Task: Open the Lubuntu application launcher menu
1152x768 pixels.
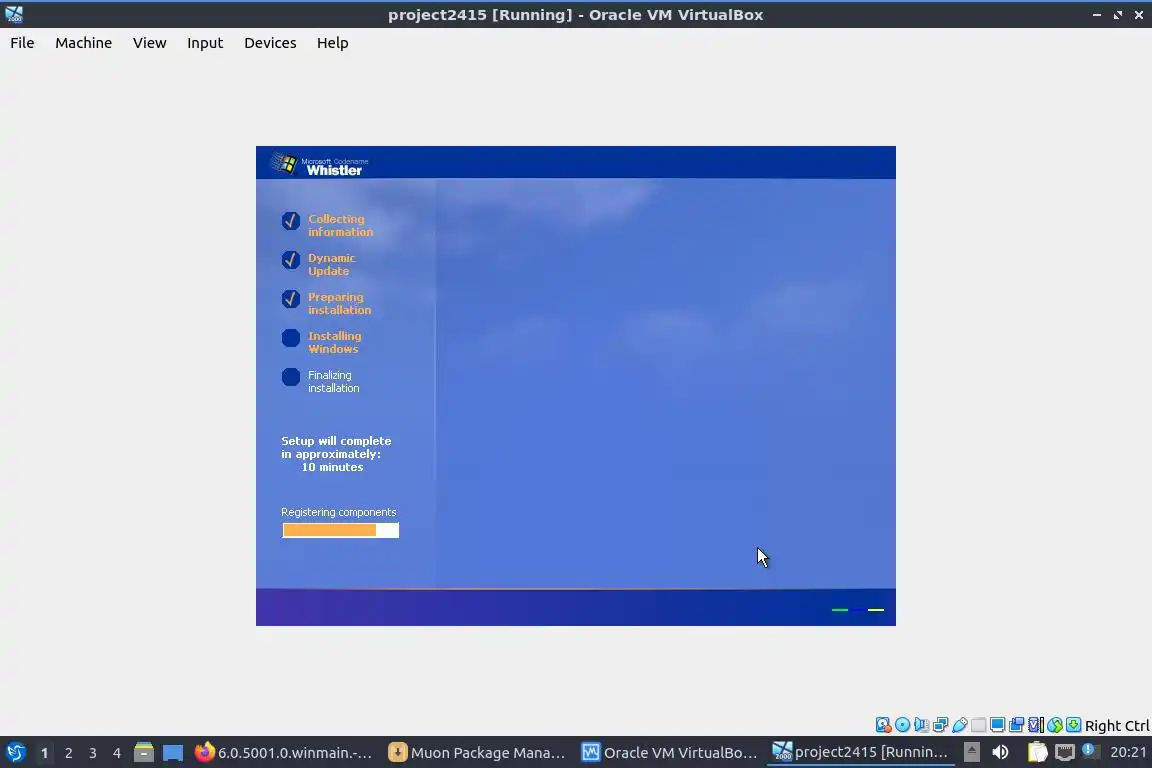Action: (x=15, y=752)
